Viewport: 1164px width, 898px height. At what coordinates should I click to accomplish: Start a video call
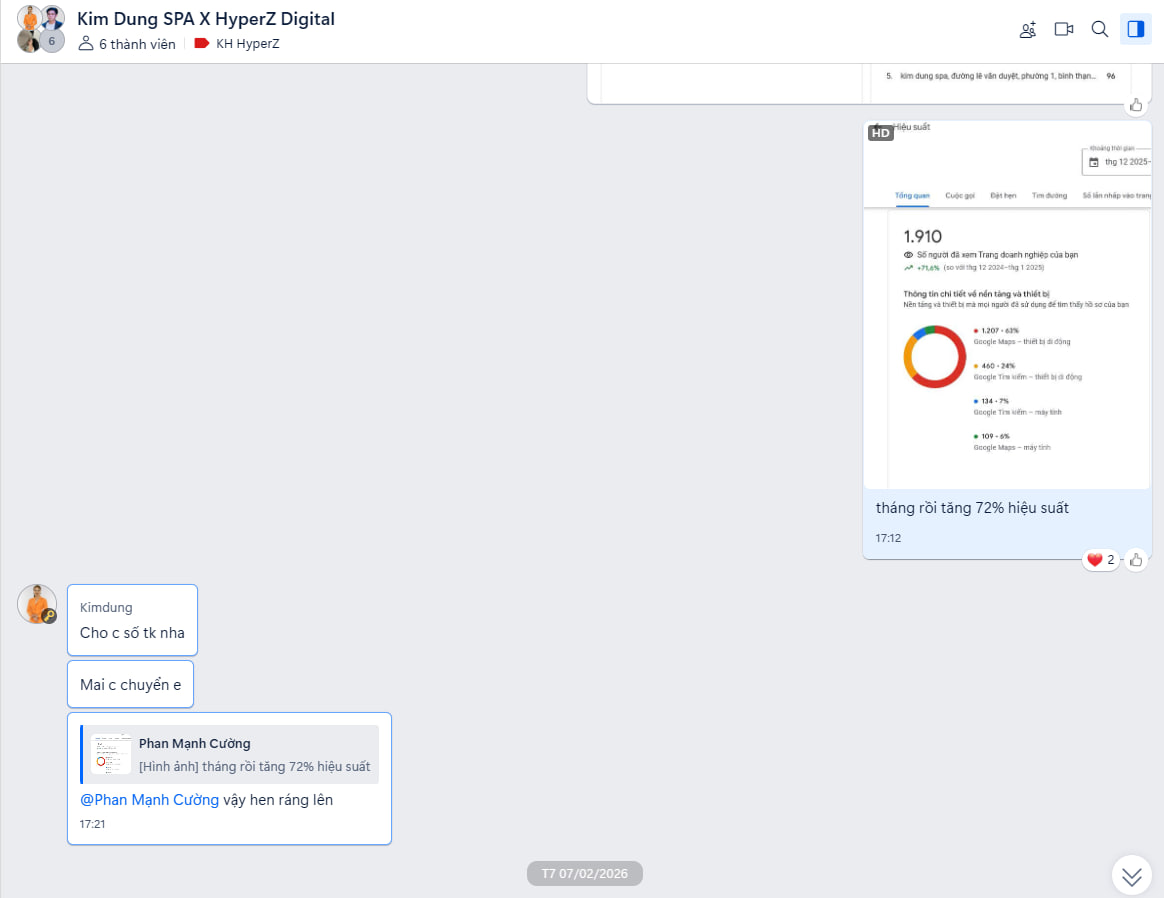pos(1064,29)
